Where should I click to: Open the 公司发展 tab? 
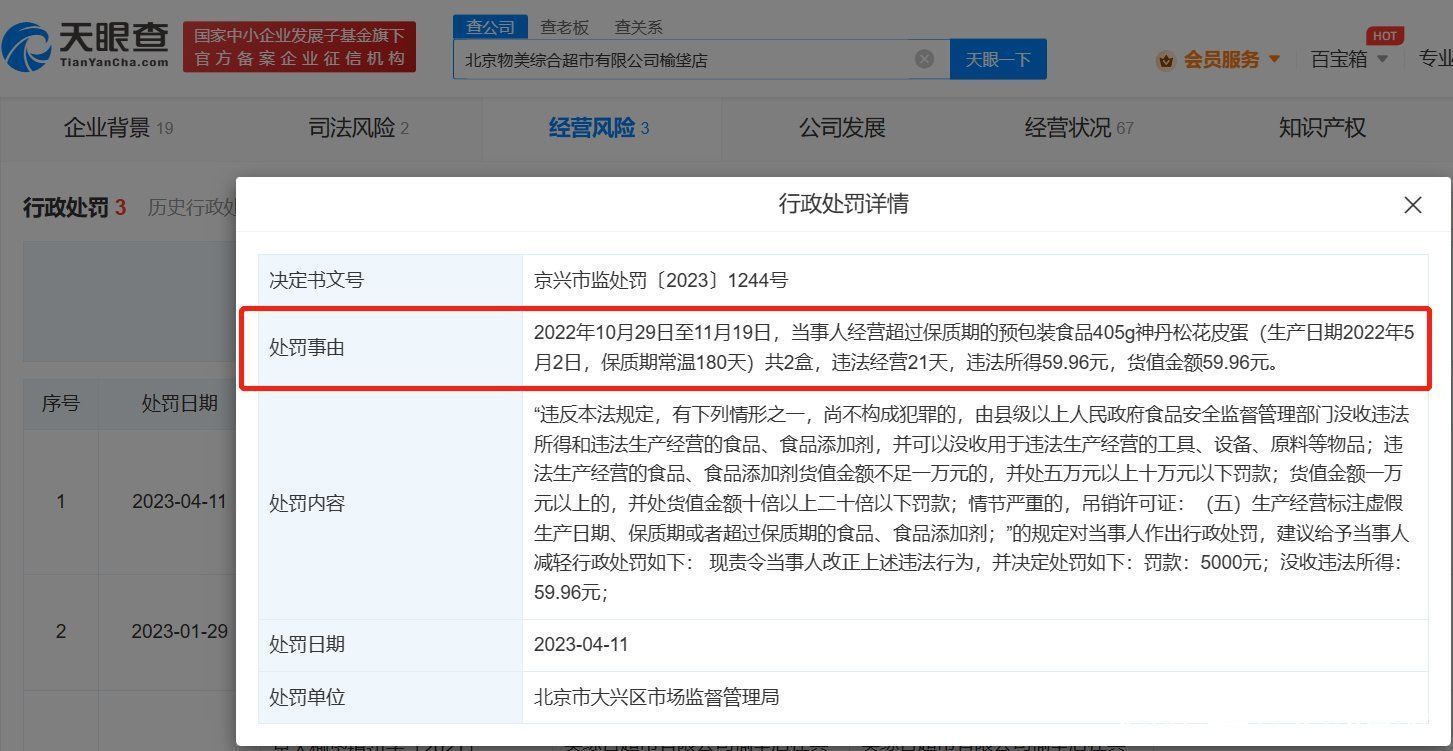tap(842, 128)
